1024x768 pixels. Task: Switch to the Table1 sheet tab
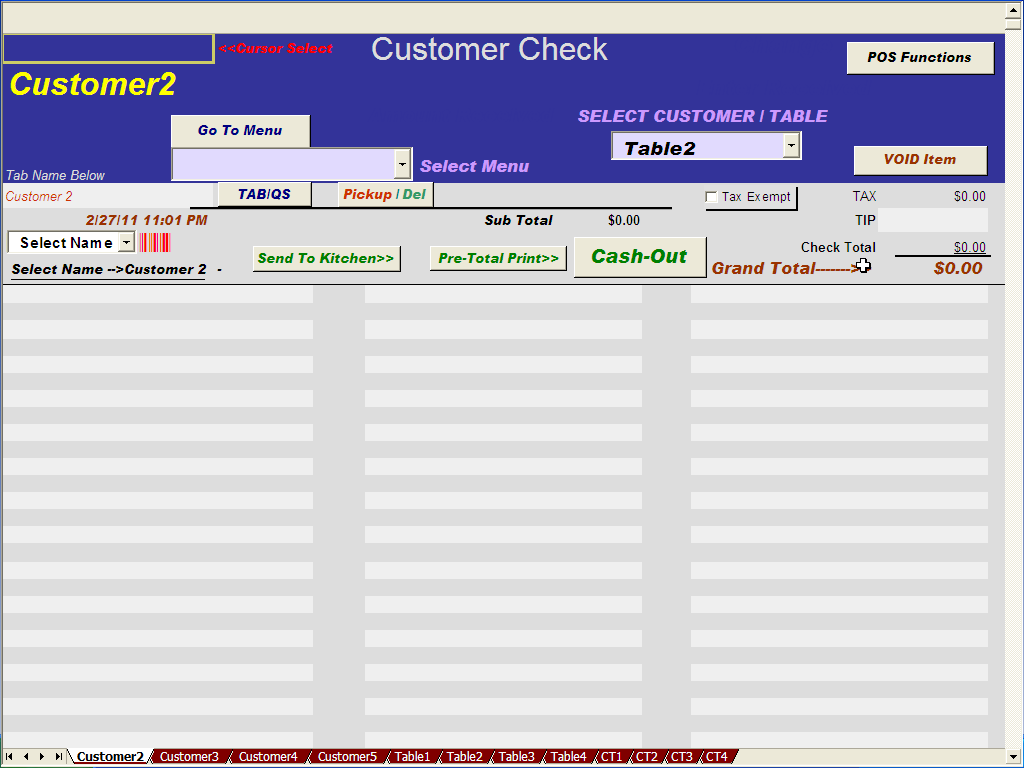pos(412,757)
